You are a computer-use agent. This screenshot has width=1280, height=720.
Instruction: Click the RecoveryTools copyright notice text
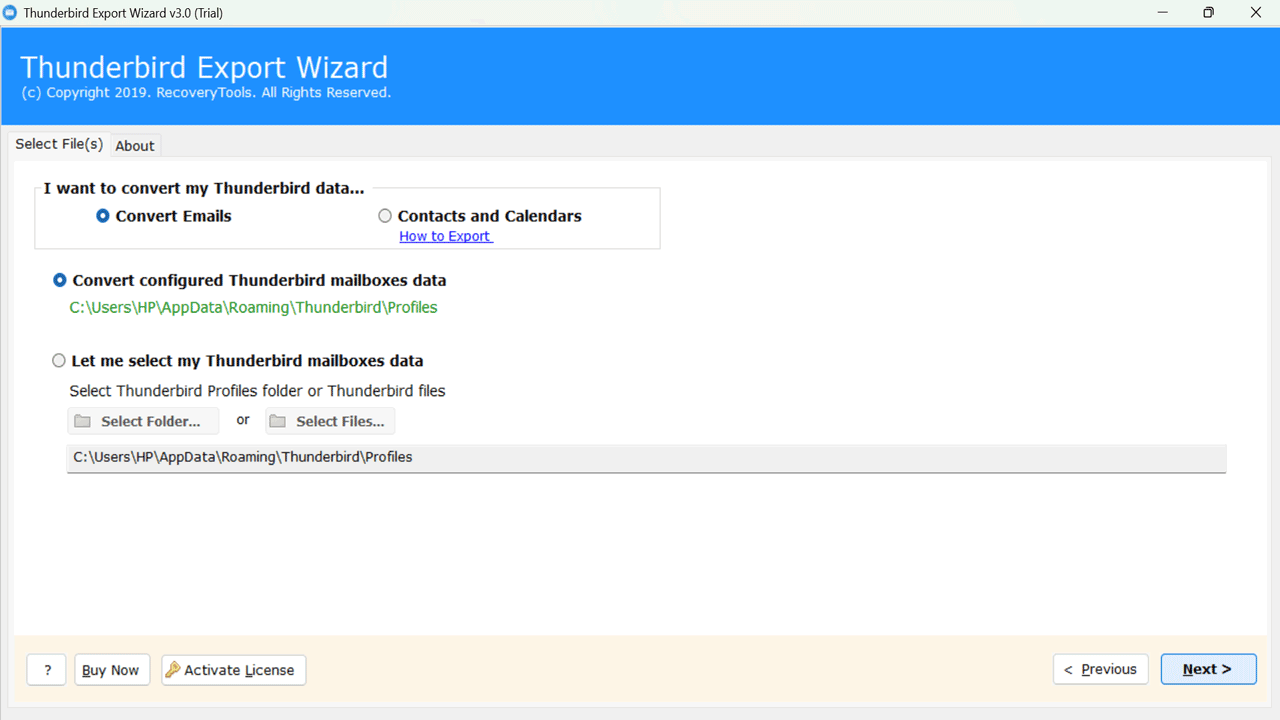tap(206, 93)
